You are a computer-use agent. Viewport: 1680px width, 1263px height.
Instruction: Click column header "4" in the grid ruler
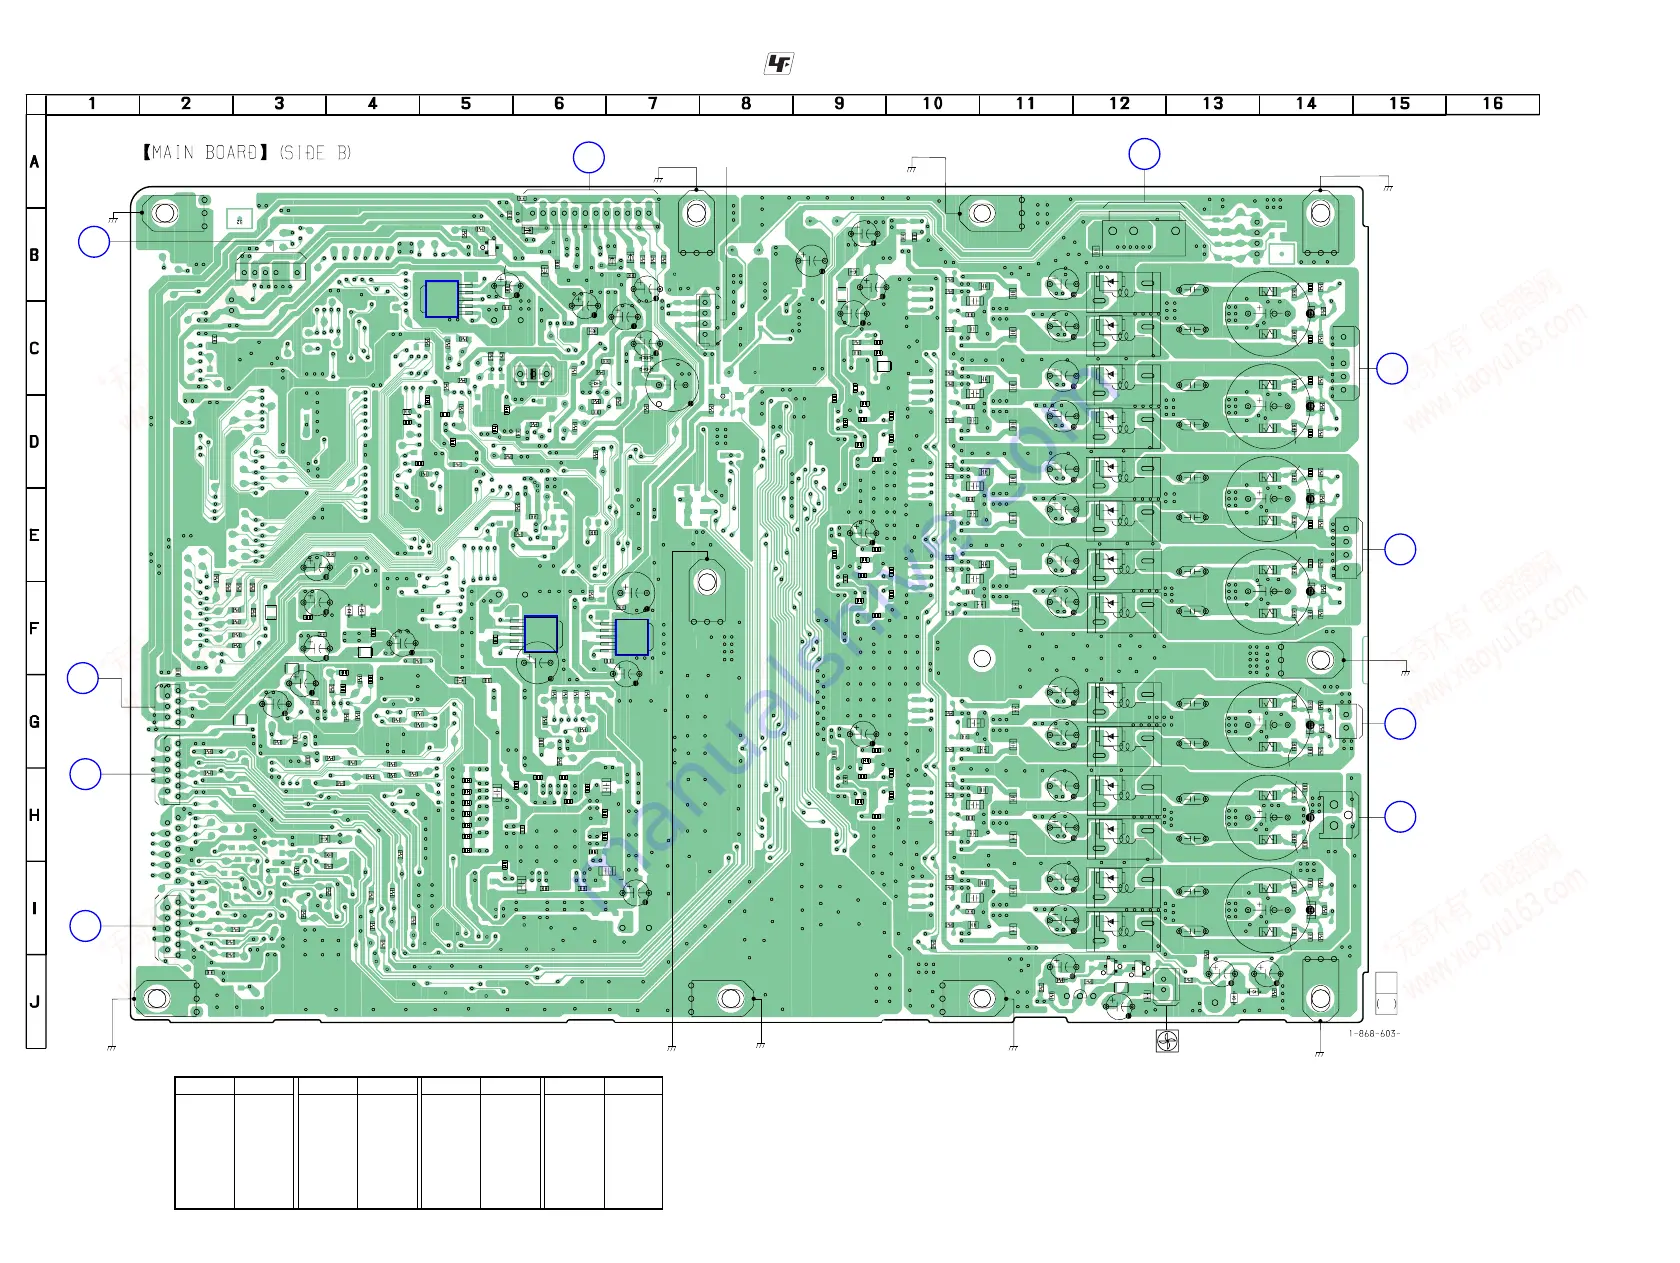(373, 104)
